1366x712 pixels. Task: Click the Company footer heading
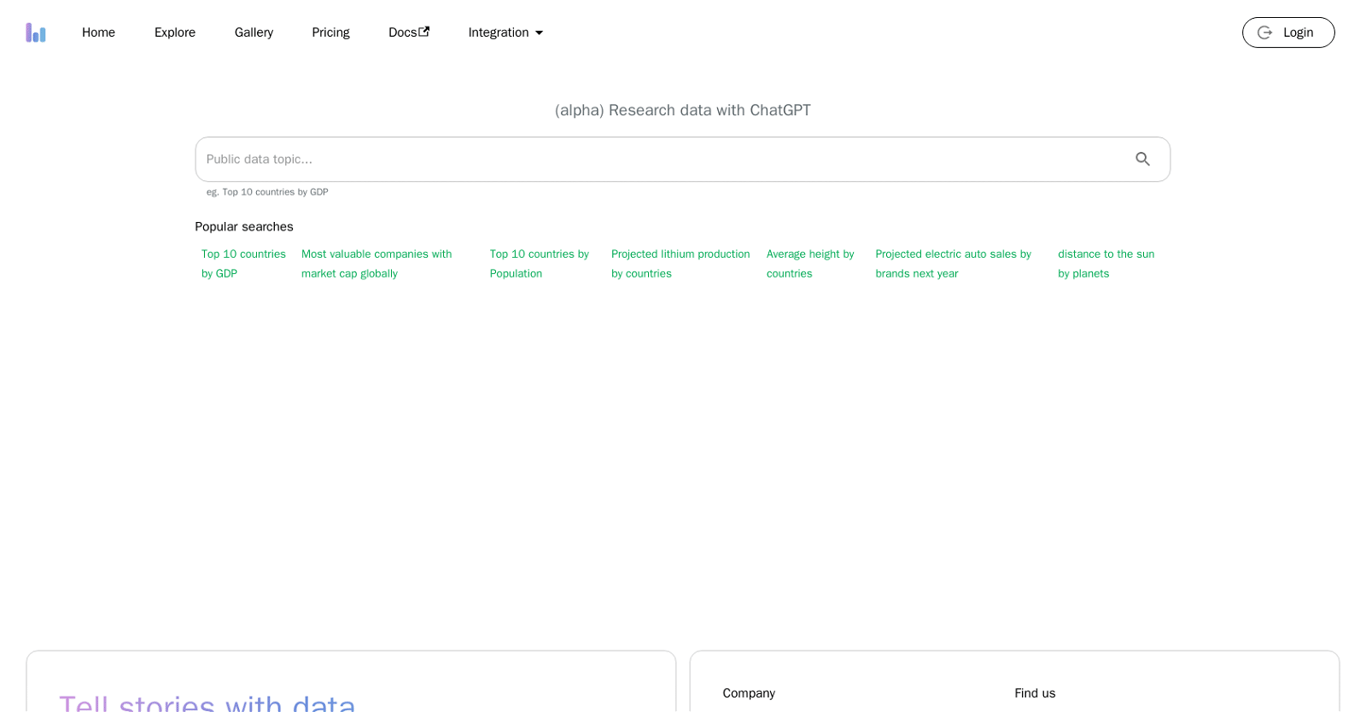[749, 693]
